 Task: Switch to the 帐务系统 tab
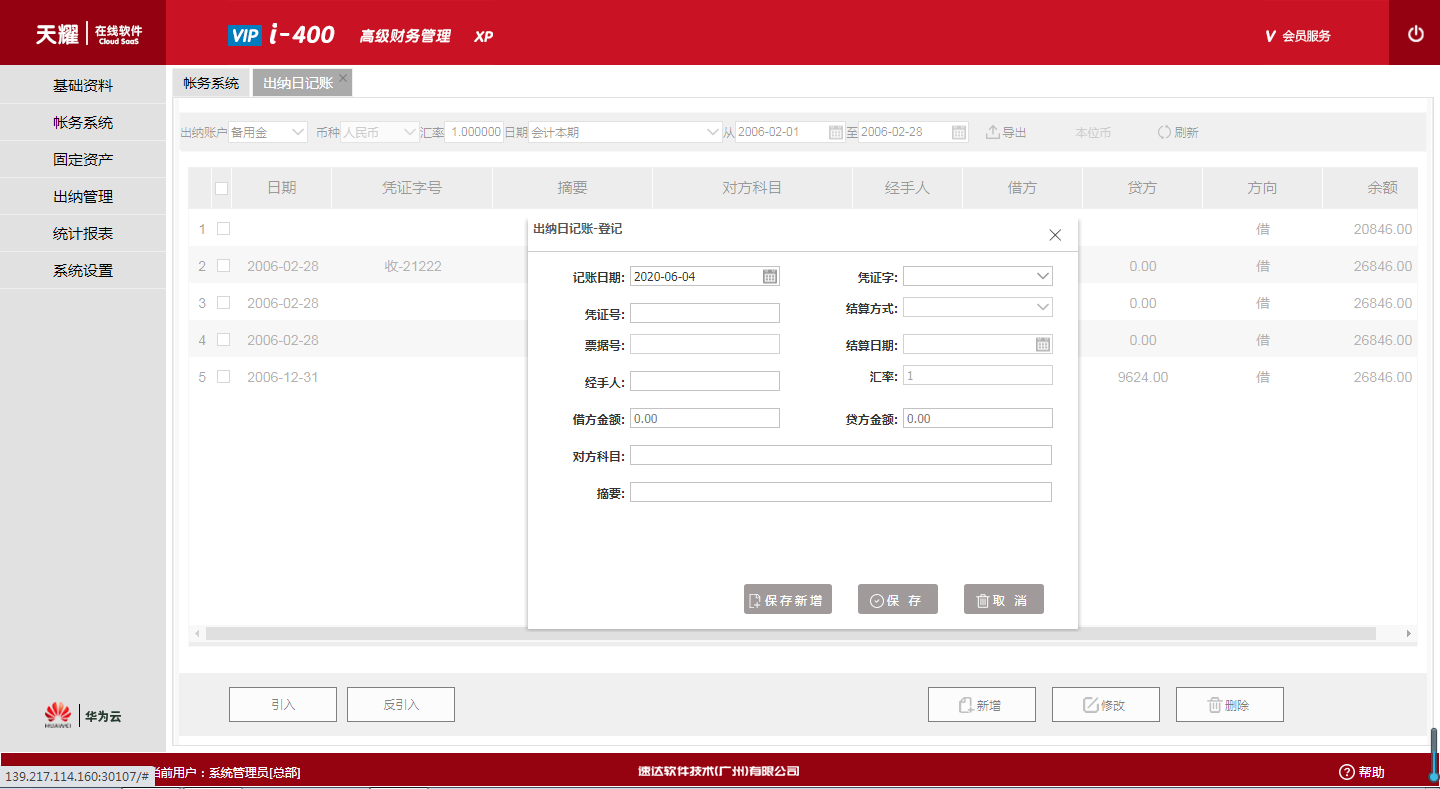pos(211,83)
